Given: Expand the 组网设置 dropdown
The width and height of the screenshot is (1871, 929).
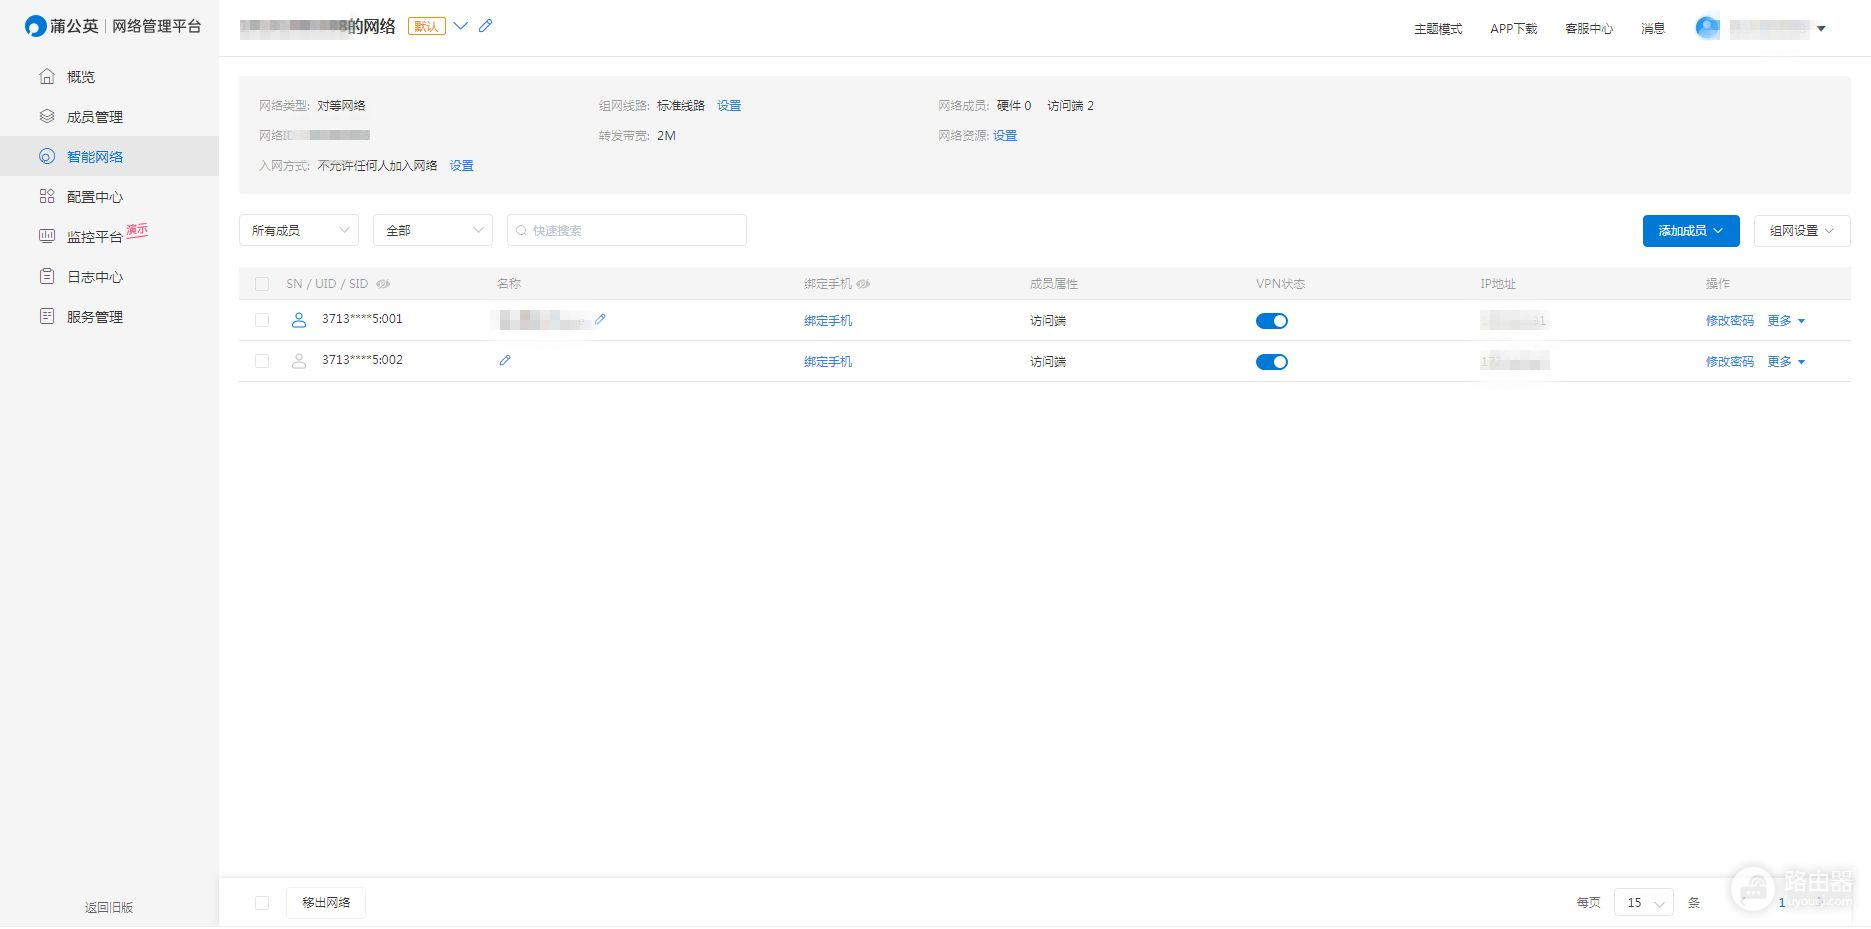Looking at the screenshot, I should pos(1801,230).
